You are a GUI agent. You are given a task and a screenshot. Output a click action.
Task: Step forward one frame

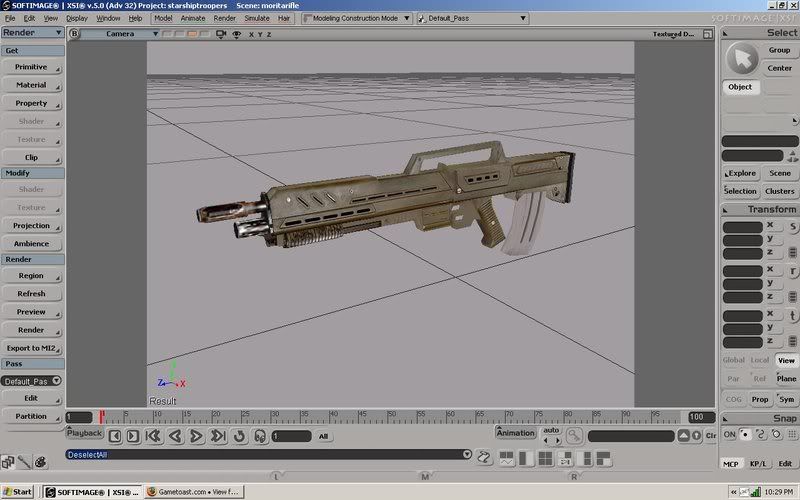(133, 436)
